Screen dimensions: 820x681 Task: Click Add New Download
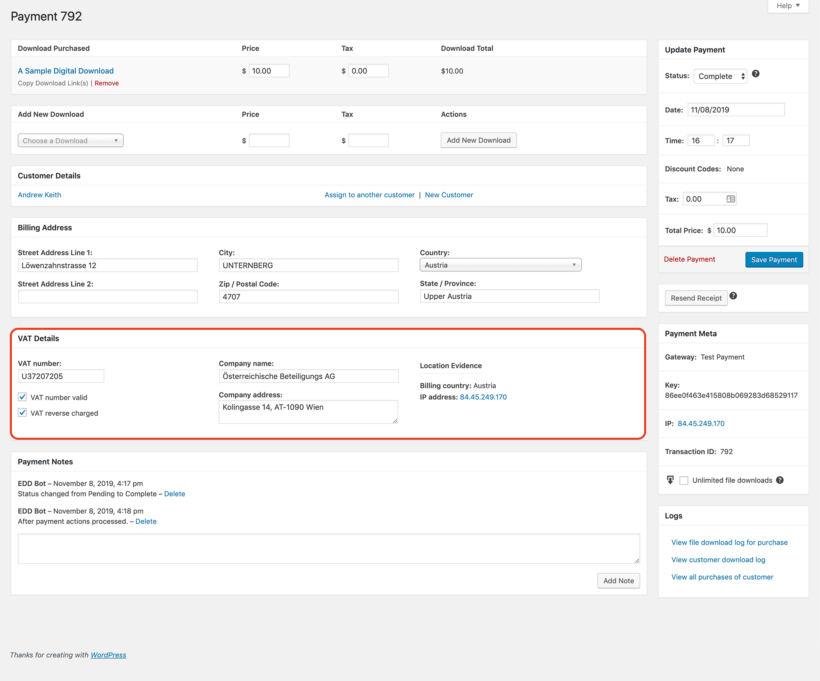[477, 140]
